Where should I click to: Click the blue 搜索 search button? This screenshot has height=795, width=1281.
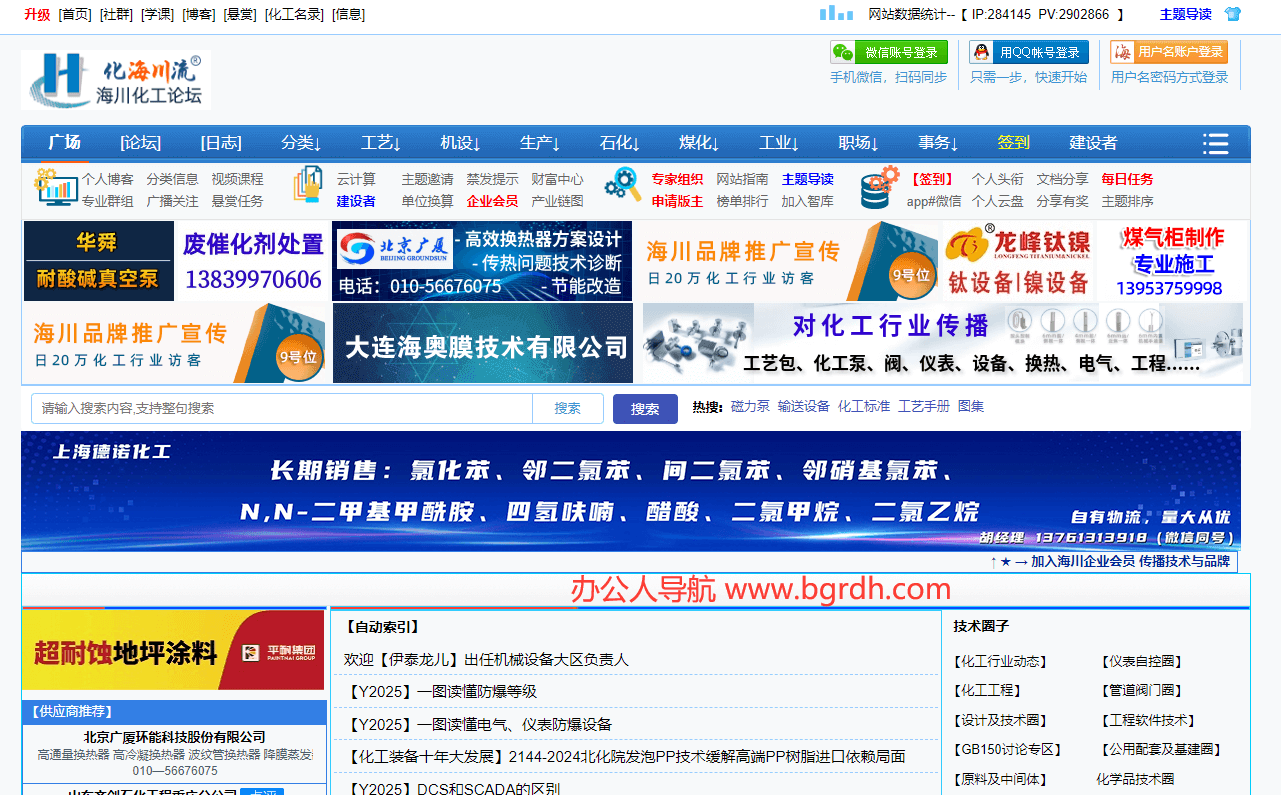pyautogui.click(x=645, y=409)
